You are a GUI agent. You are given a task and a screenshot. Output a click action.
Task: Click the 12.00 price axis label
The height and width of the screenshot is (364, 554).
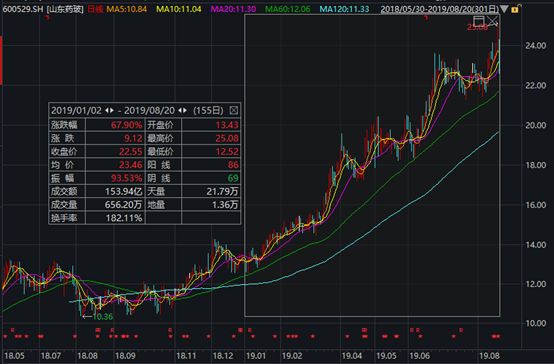[536, 284]
